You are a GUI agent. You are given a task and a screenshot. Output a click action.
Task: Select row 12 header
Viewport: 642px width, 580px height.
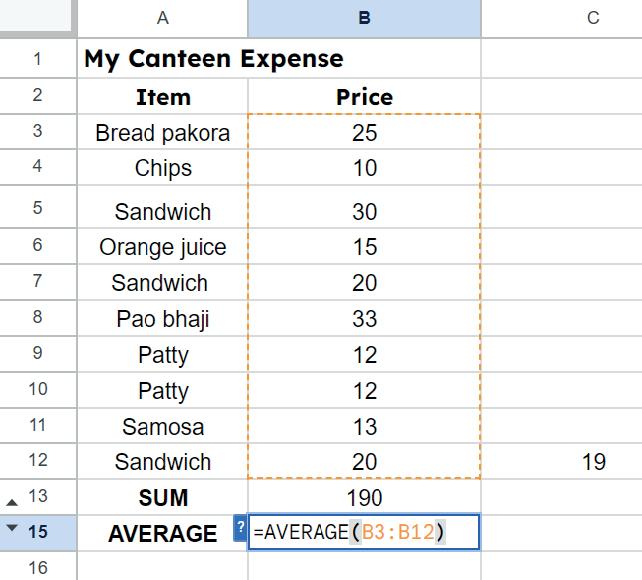38,462
